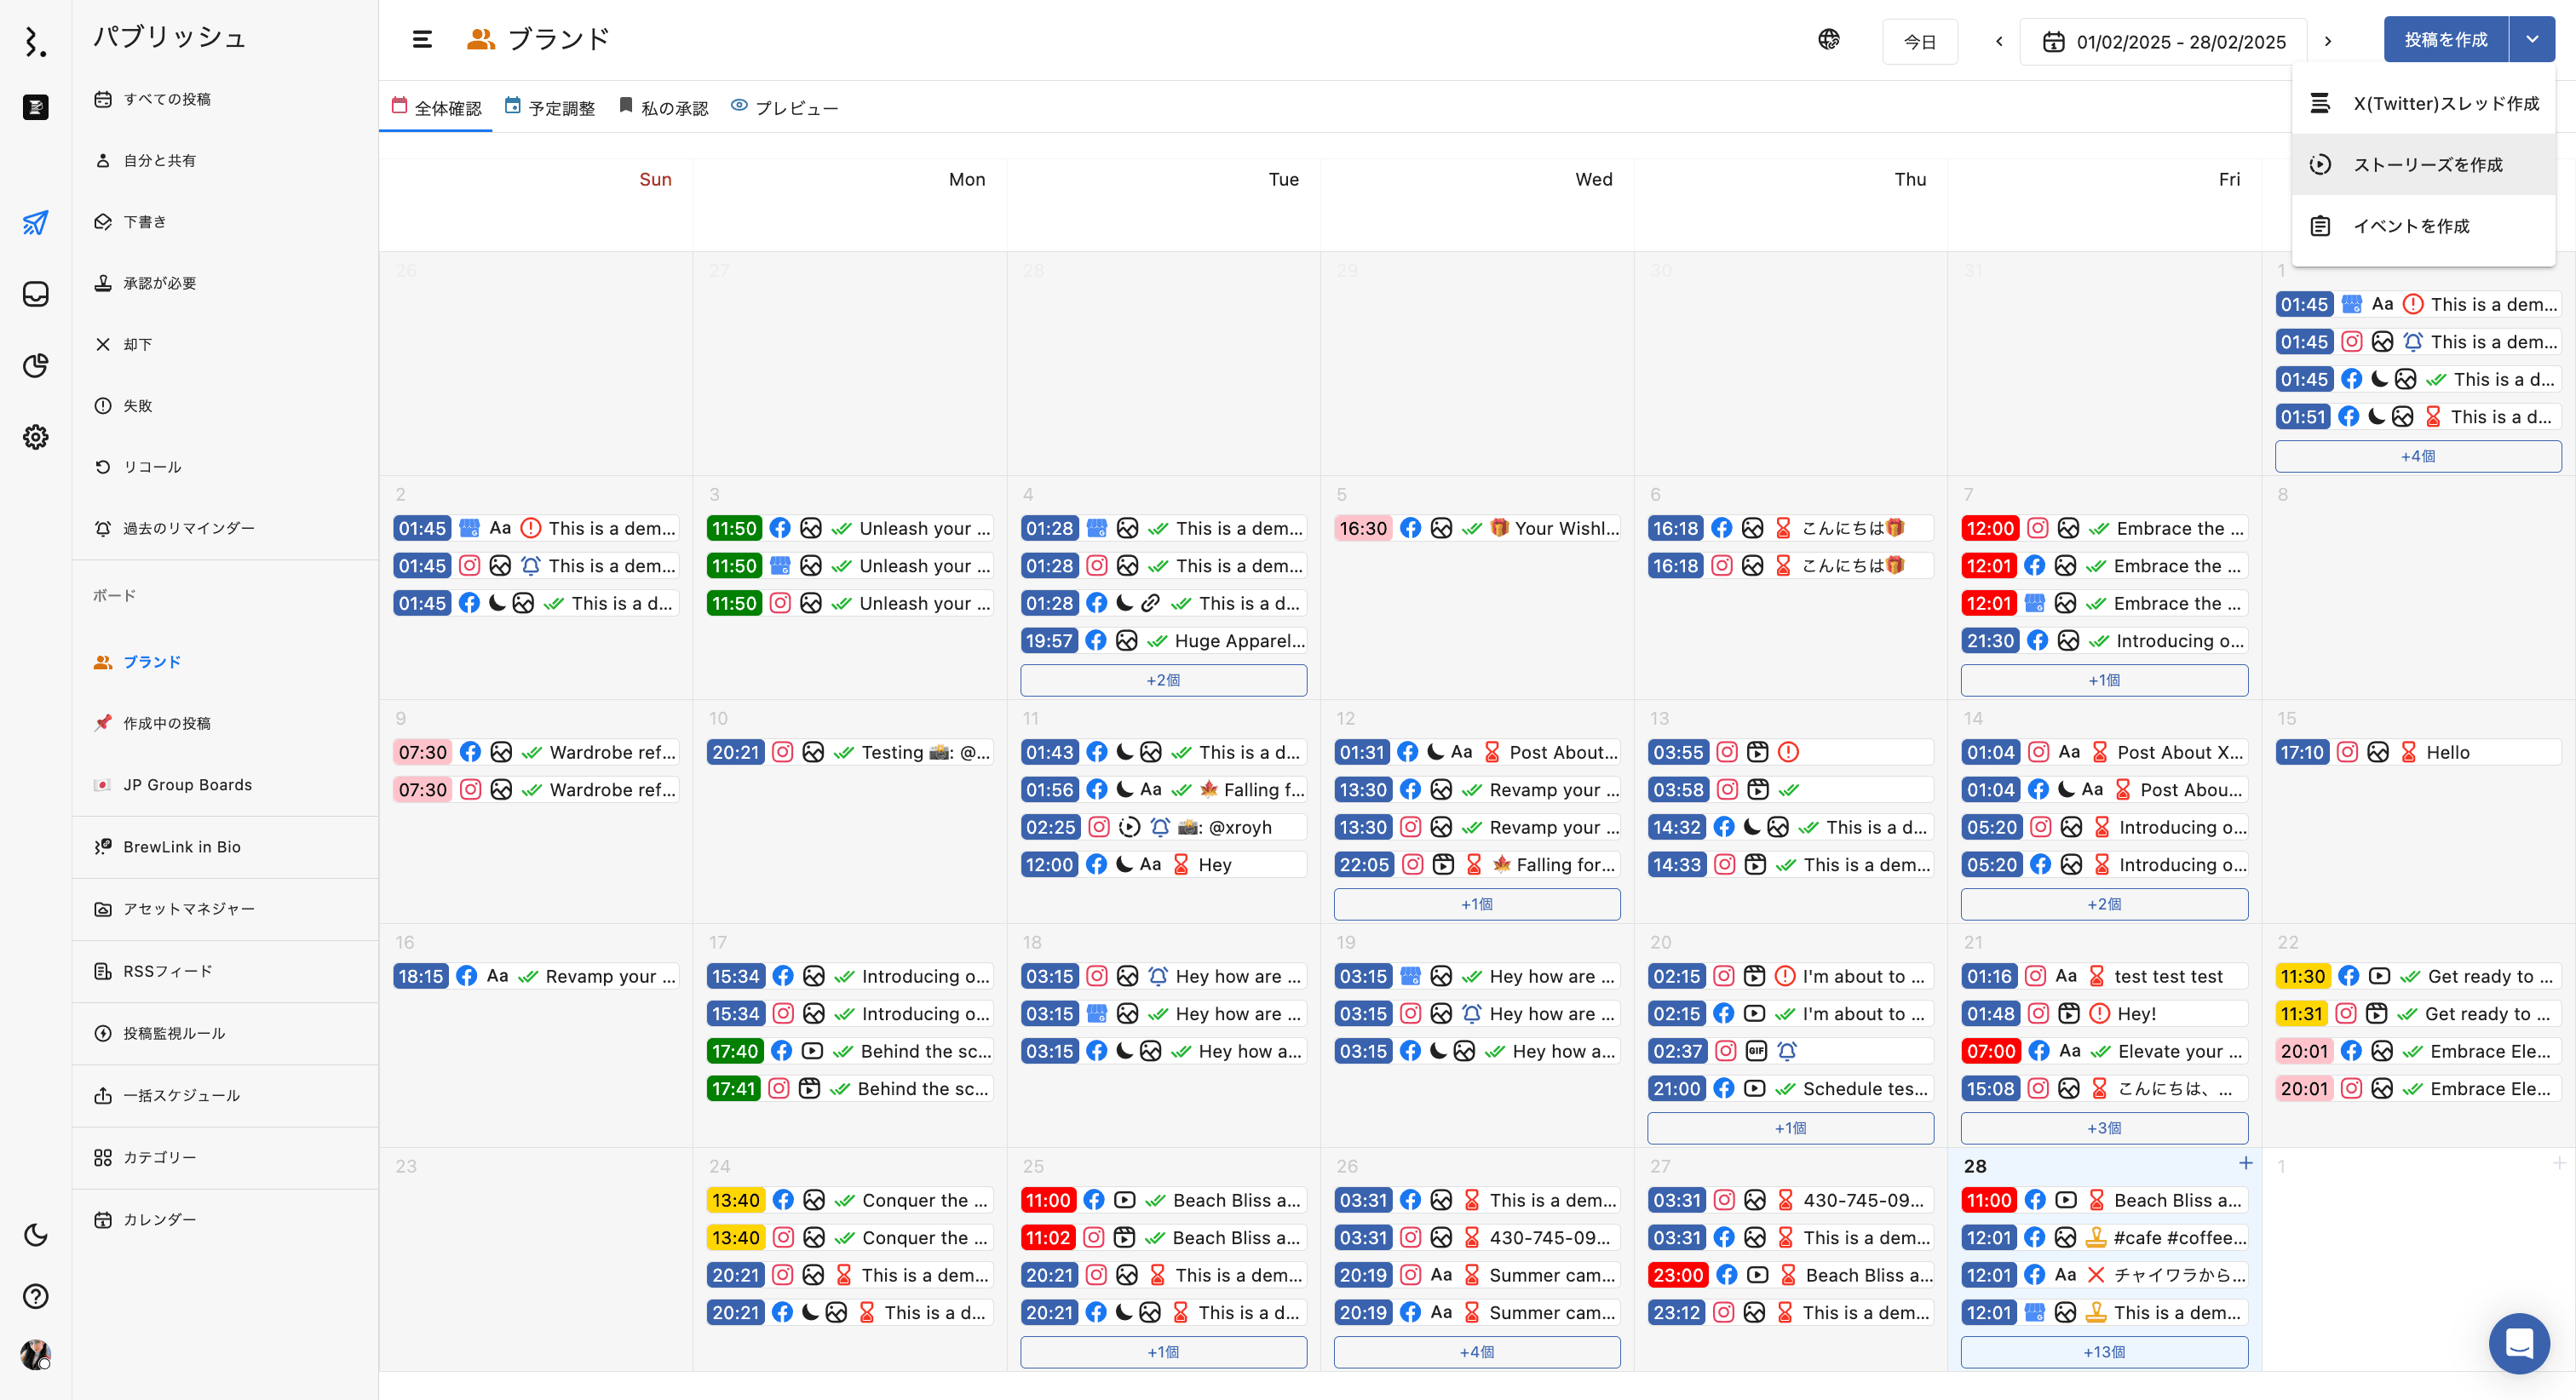2576x1400 pixels.
Task: Expand the 投稿を作成 dropdown arrow
Action: [x=2531, y=40]
